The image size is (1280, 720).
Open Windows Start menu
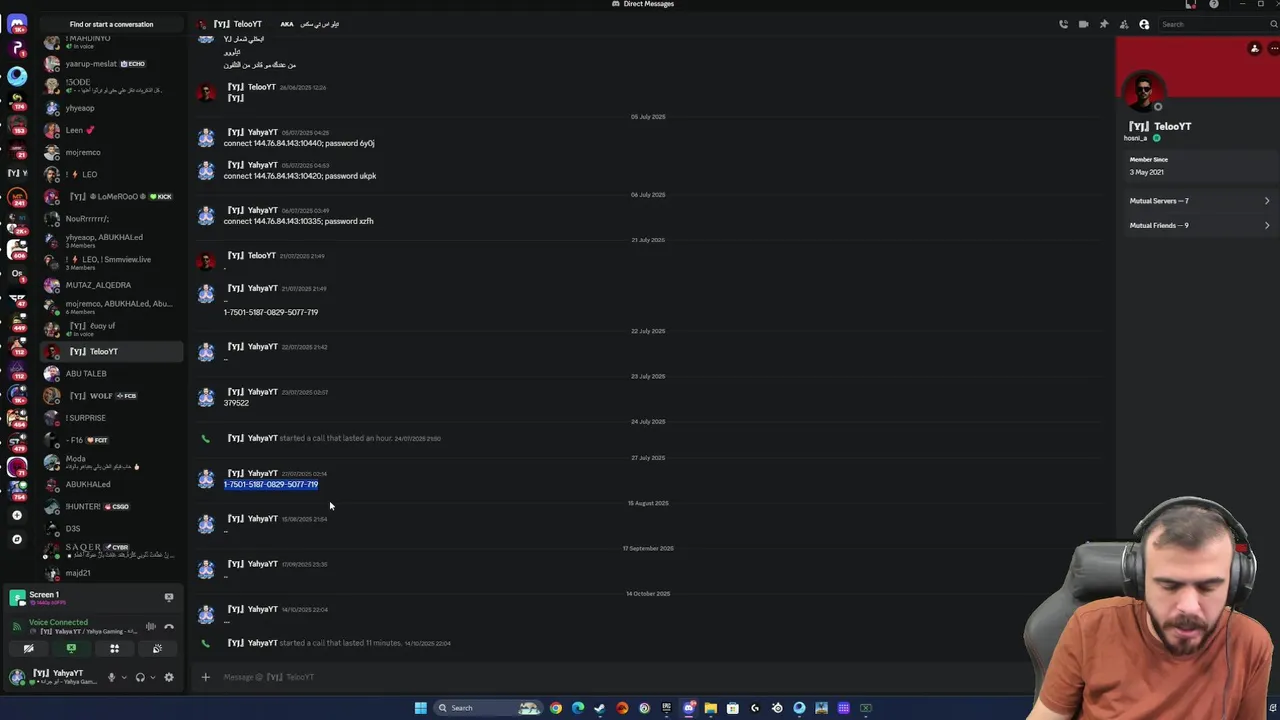click(421, 708)
